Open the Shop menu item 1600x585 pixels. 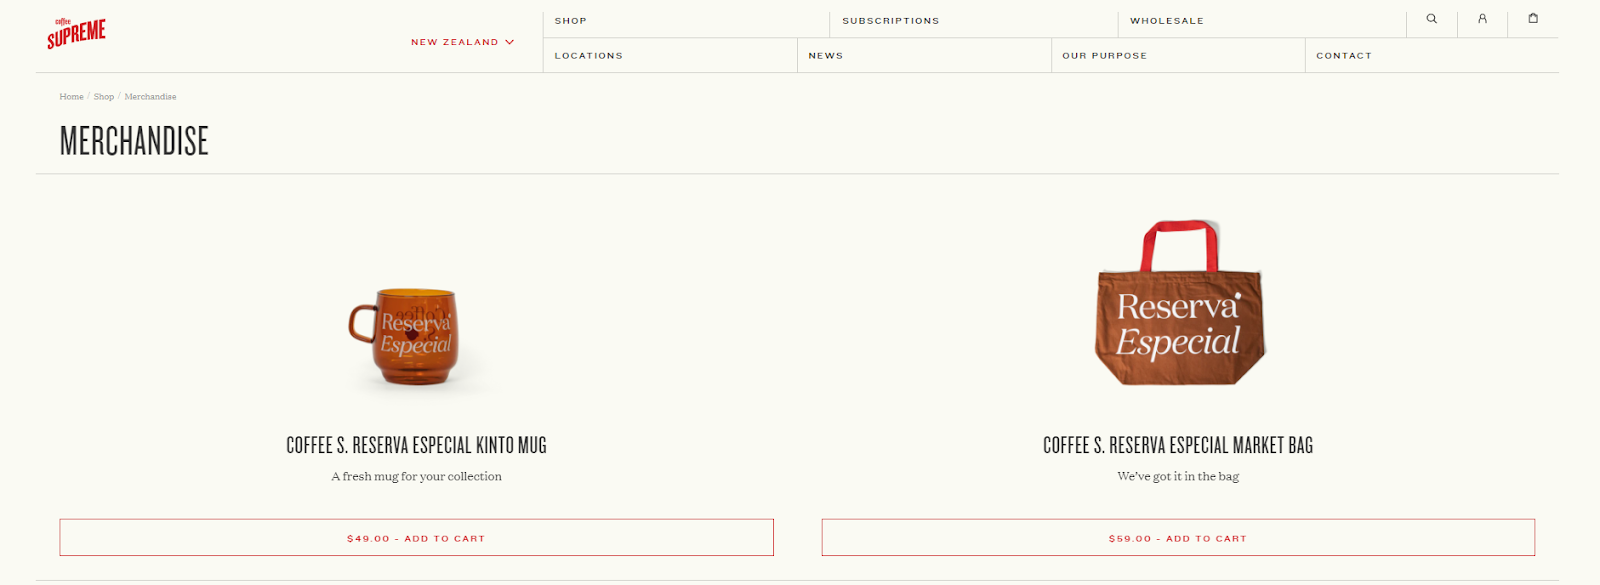point(571,21)
